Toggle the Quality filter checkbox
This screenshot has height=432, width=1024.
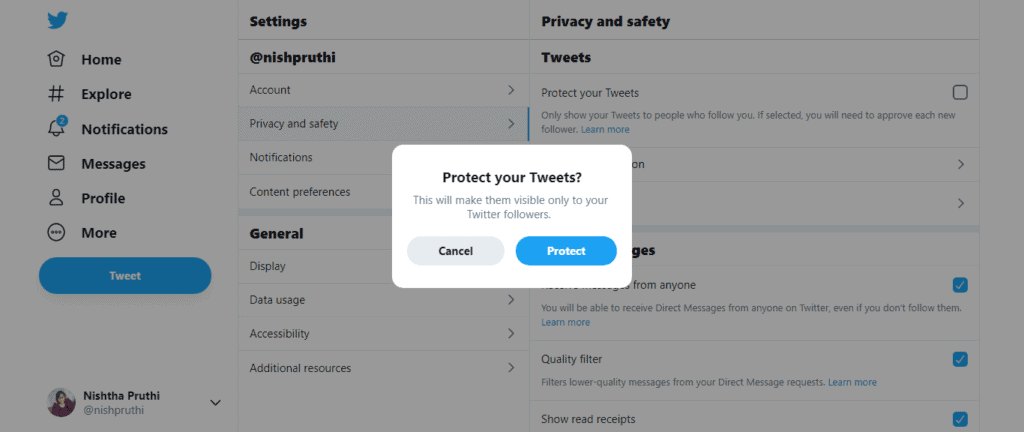coord(960,359)
